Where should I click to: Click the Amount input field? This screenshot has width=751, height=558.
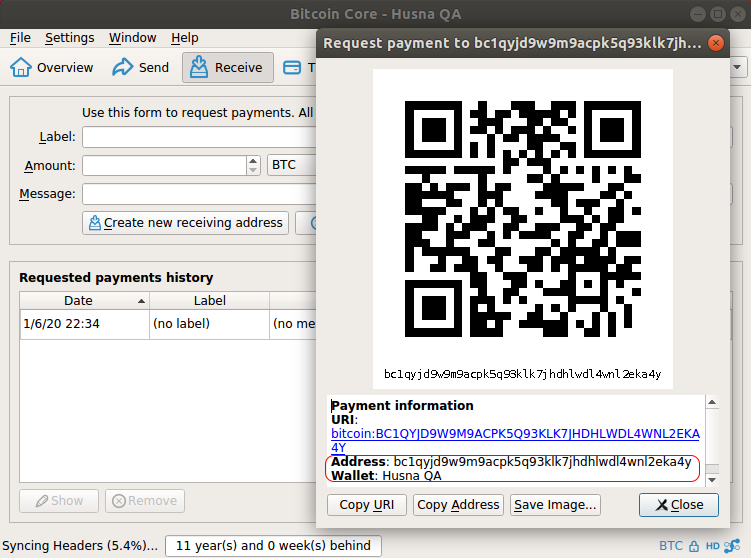coord(165,165)
